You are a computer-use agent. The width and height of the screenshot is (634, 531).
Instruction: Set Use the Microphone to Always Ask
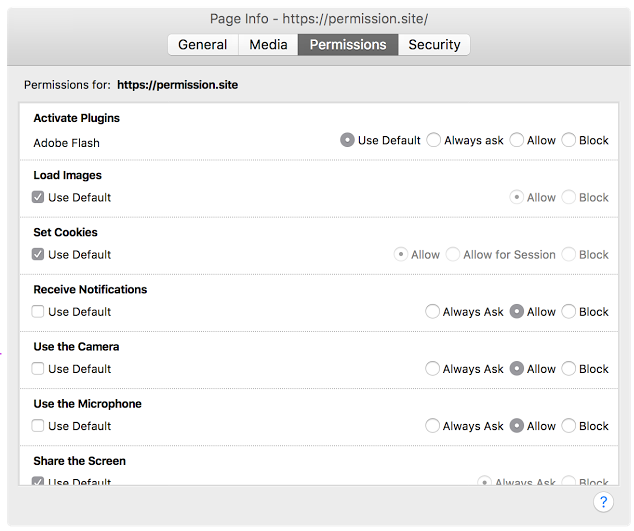(x=433, y=426)
